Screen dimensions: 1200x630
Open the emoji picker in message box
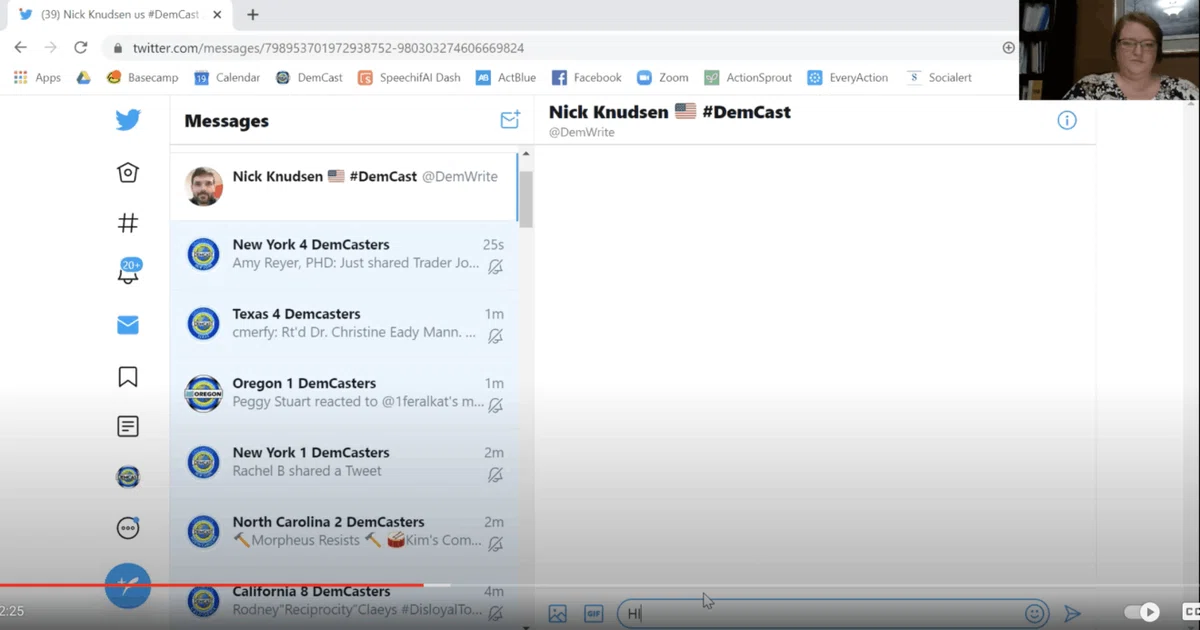[x=1034, y=614]
